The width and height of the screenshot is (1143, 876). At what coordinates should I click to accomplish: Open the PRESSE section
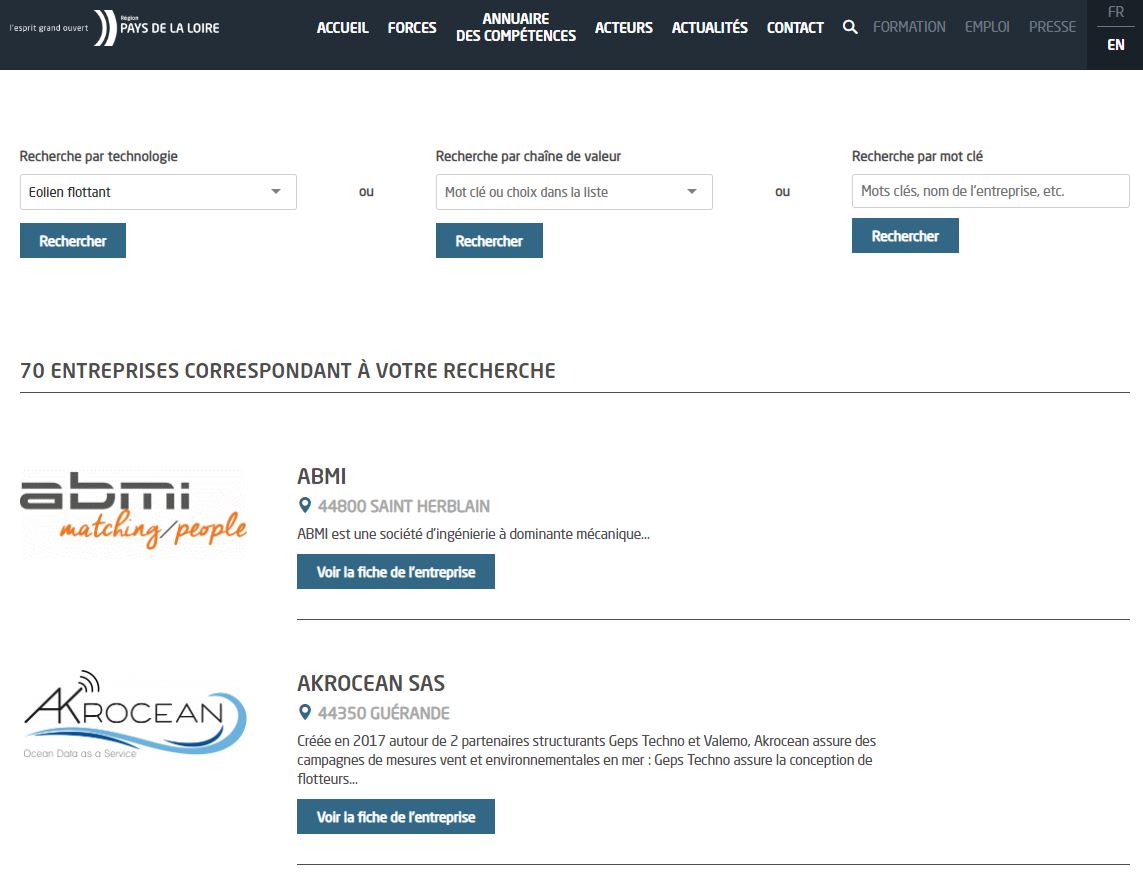[1052, 27]
